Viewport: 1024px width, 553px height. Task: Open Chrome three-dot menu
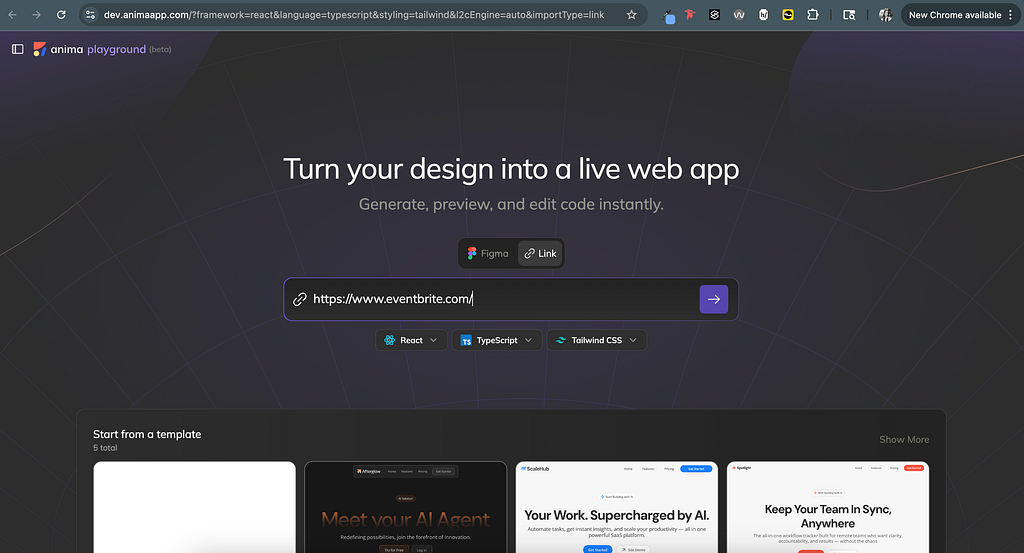[1010, 14]
